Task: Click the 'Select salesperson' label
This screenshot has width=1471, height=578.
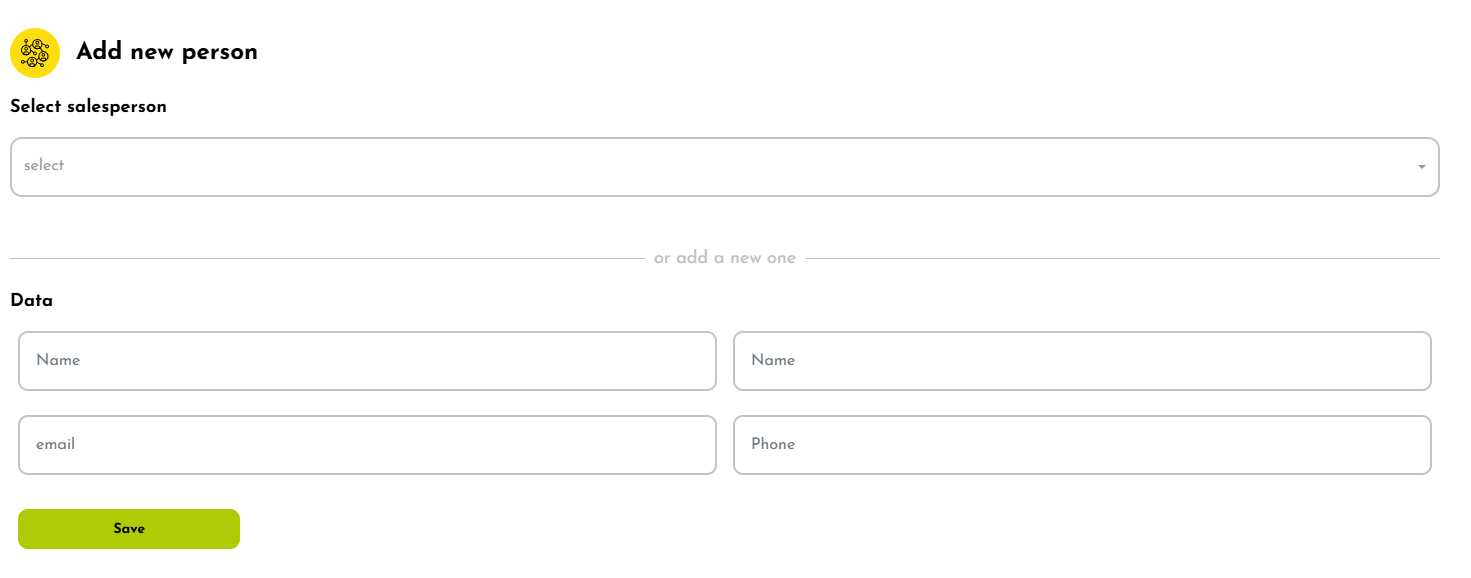Action: tap(88, 107)
